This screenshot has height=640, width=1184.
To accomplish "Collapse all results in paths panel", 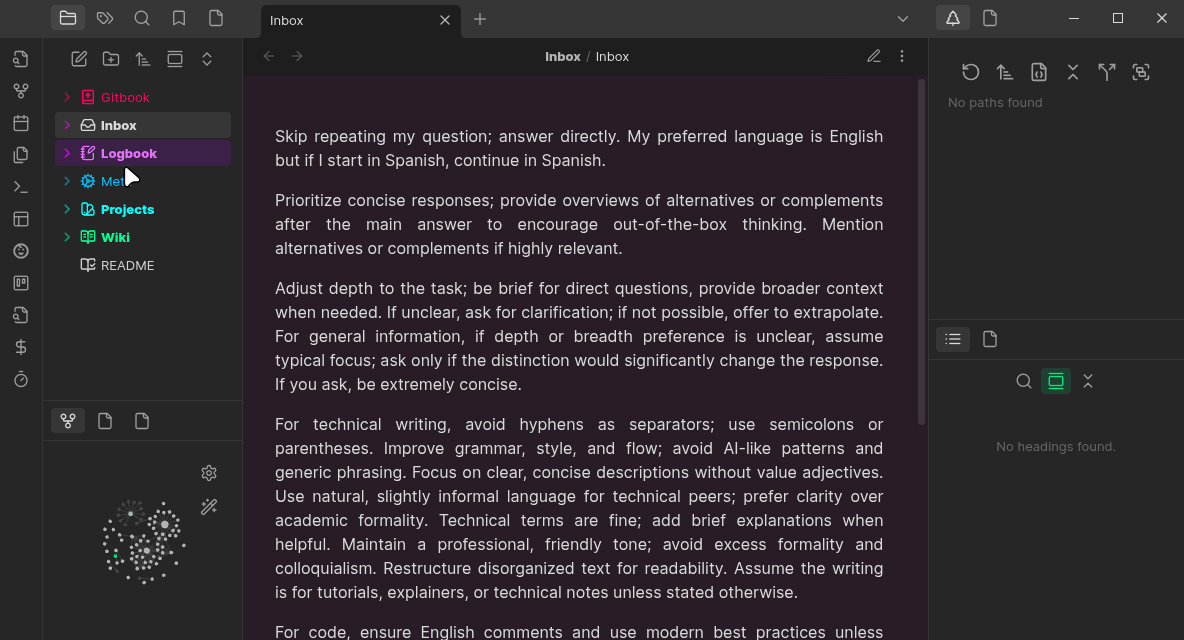I will pyautogui.click(x=1073, y=72).
